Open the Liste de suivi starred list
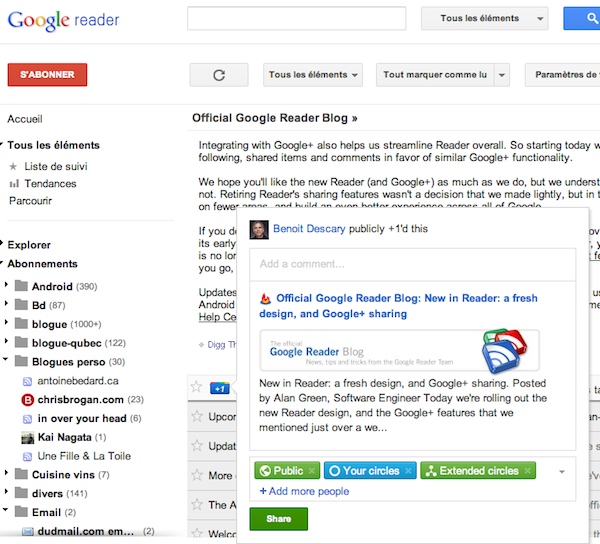 pyautogui.click(x=56, y=166)
